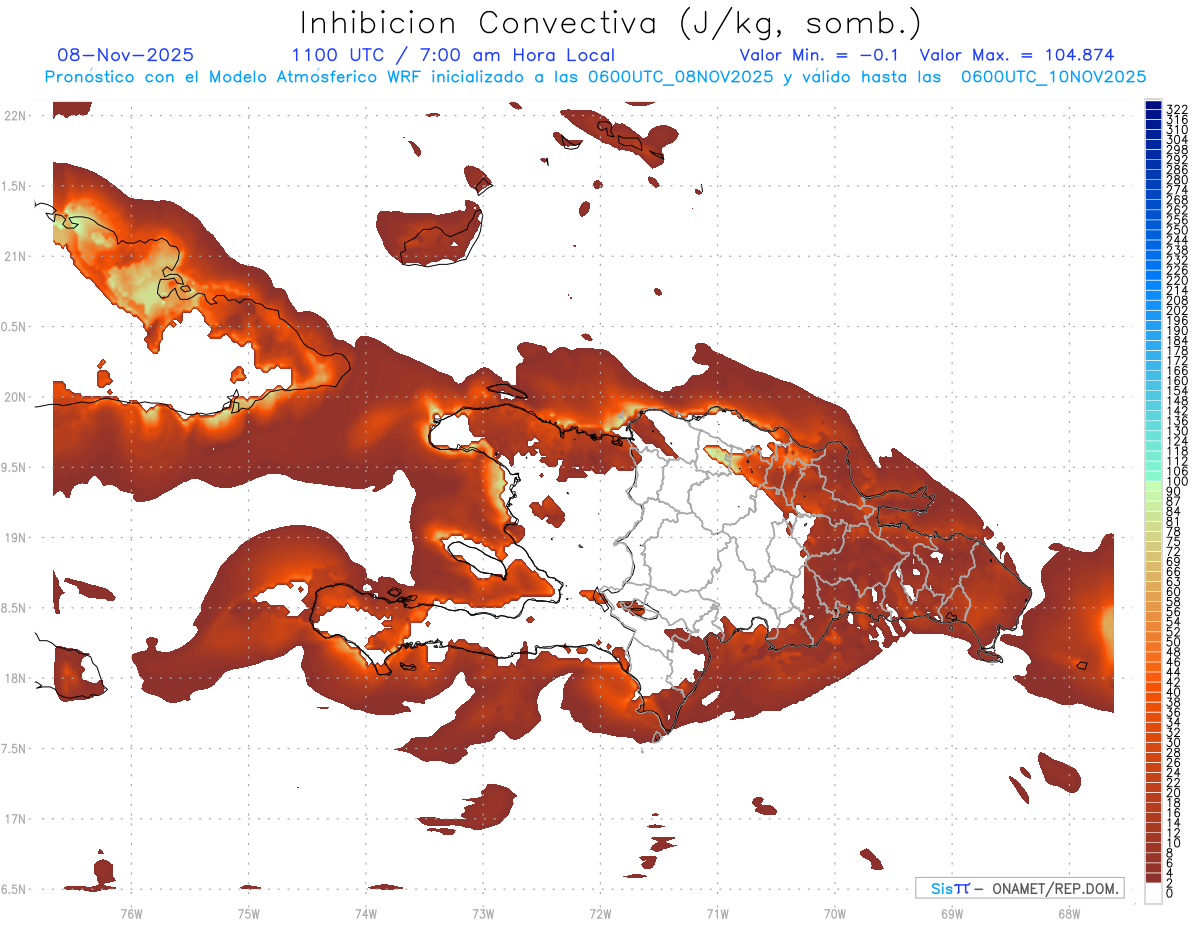Viewport: 1200px width, 927px height.
Task: Click the "17N" latitude label
Action: click(15, 819)
